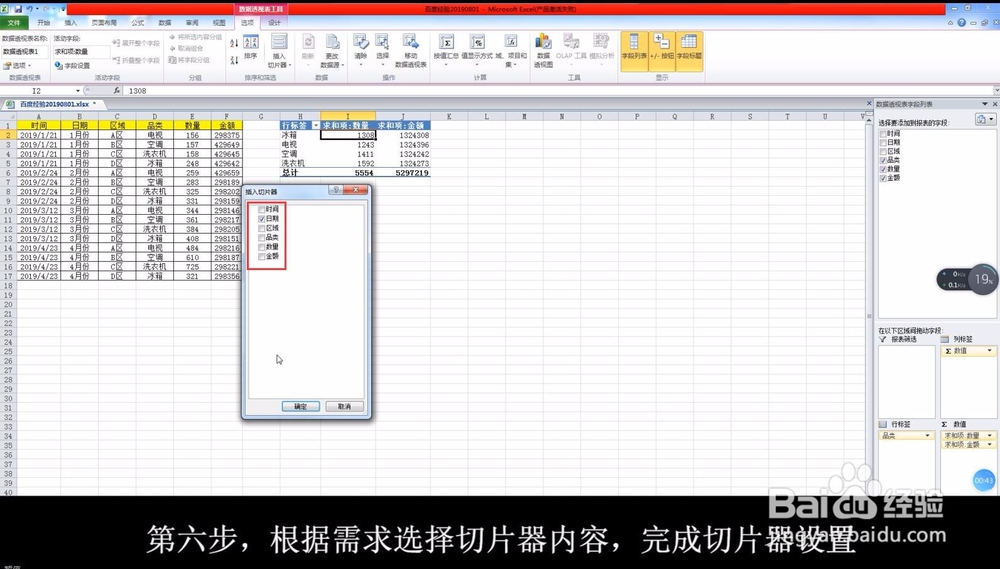
Task: Open the 行标签 filter dropdown in pivot table
Action: (315, 126)
